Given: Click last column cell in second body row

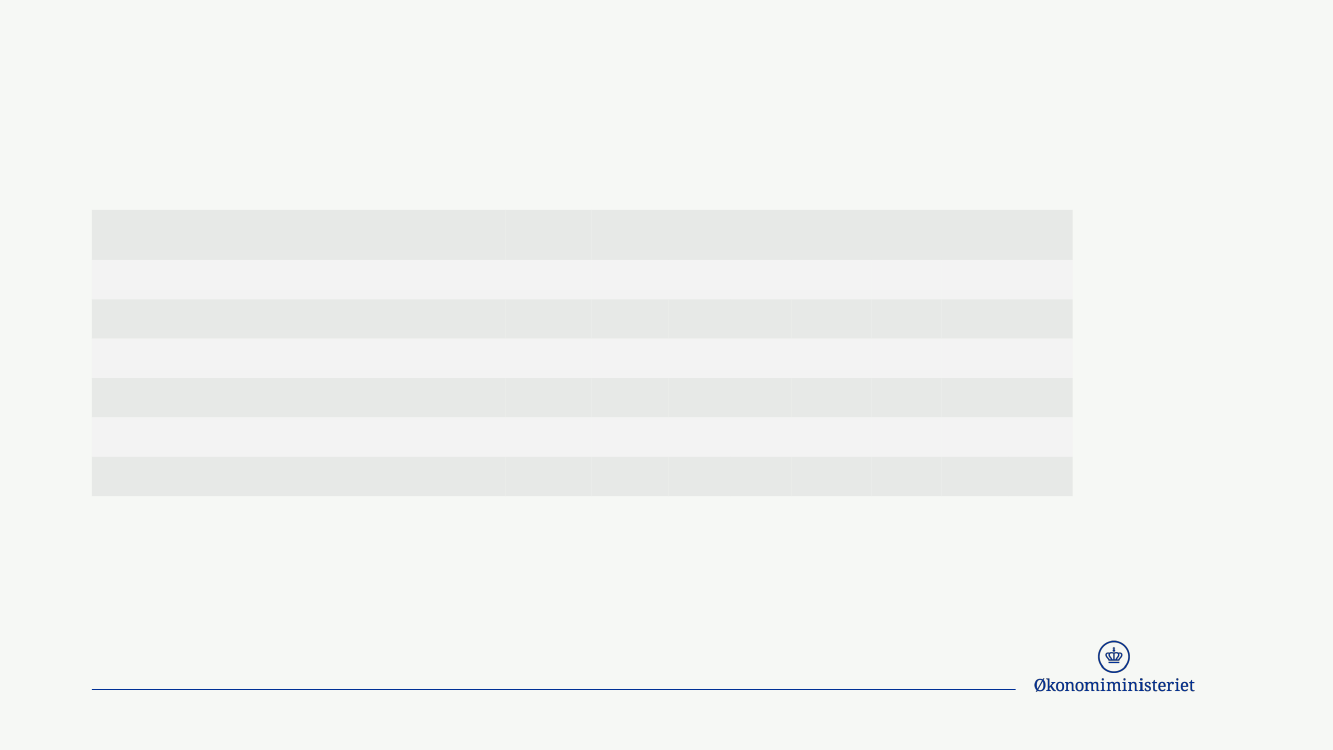Looking at the screenshot, I should pos(1006,319).
